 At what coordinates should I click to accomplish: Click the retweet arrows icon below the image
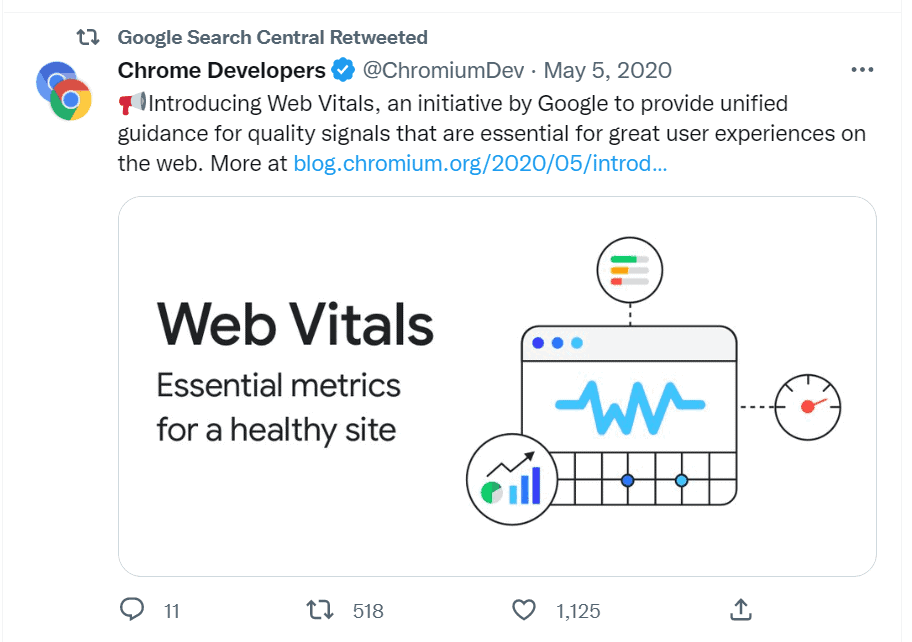[x=320, y=610]
